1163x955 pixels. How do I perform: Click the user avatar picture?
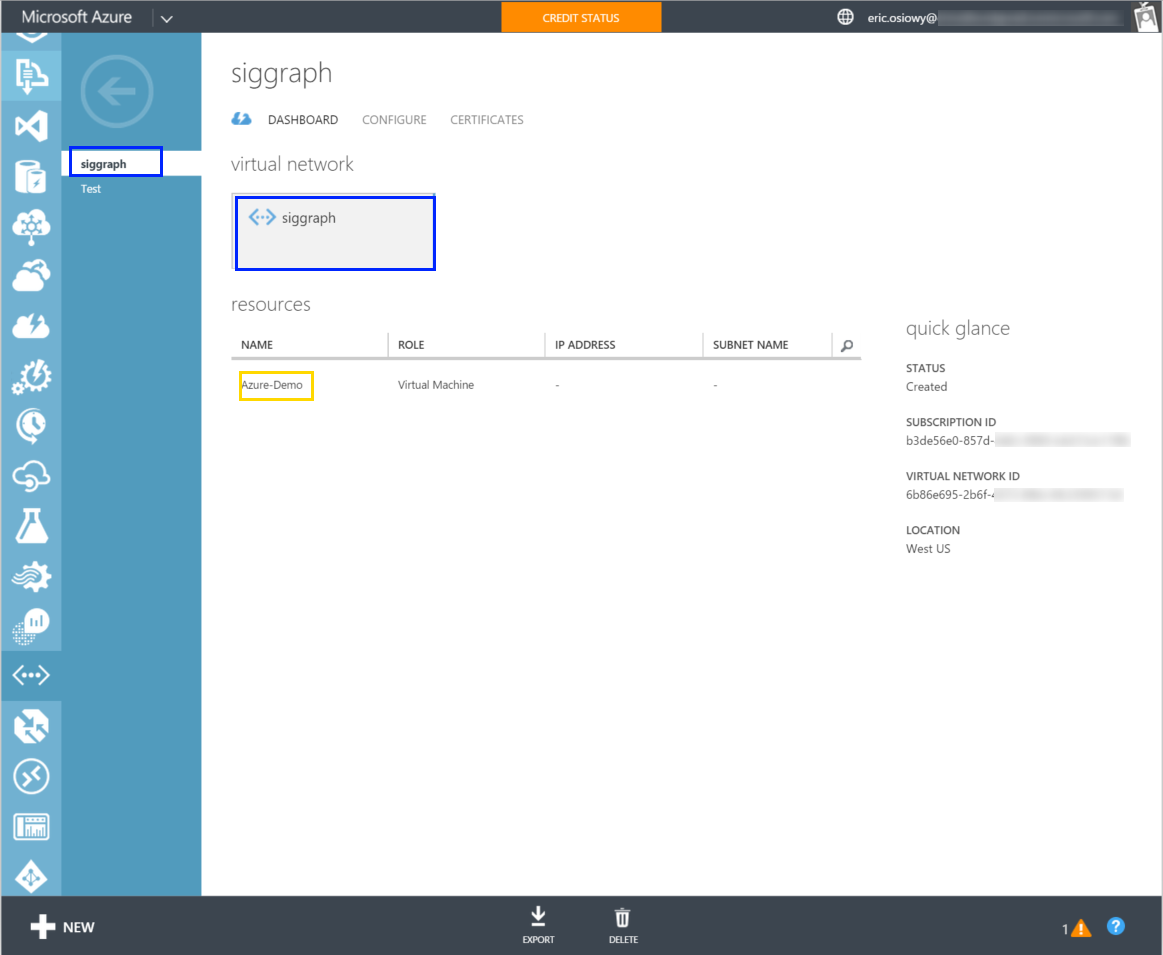[x=1147, y=17]
